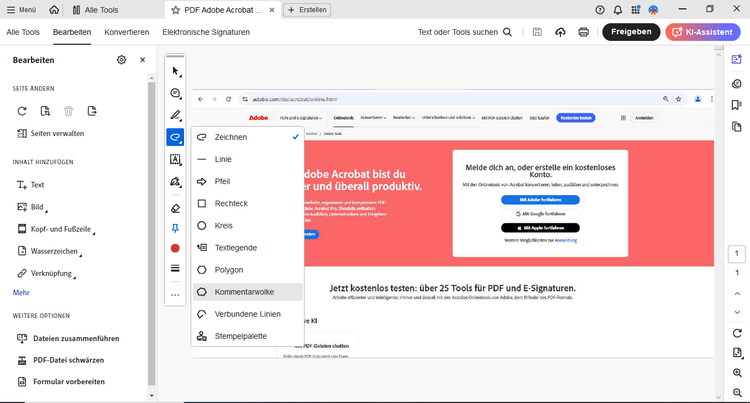The width and height of the screenshot is (750, 403).
Task: Zoom in with the plus magnifier
Action: coord(737,373)
